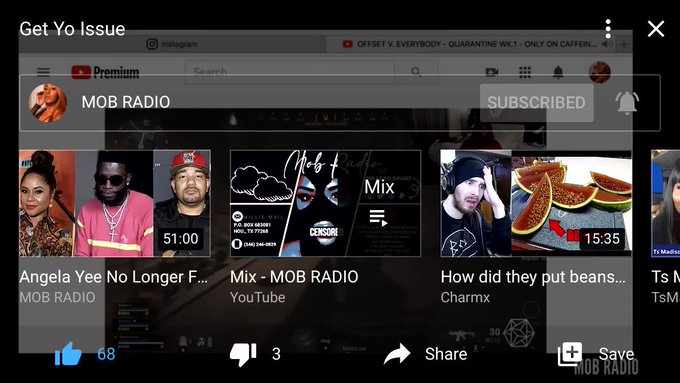
Task: Click the title 'Mix - MOB RADIO'
Action: (x=294, y=277)
